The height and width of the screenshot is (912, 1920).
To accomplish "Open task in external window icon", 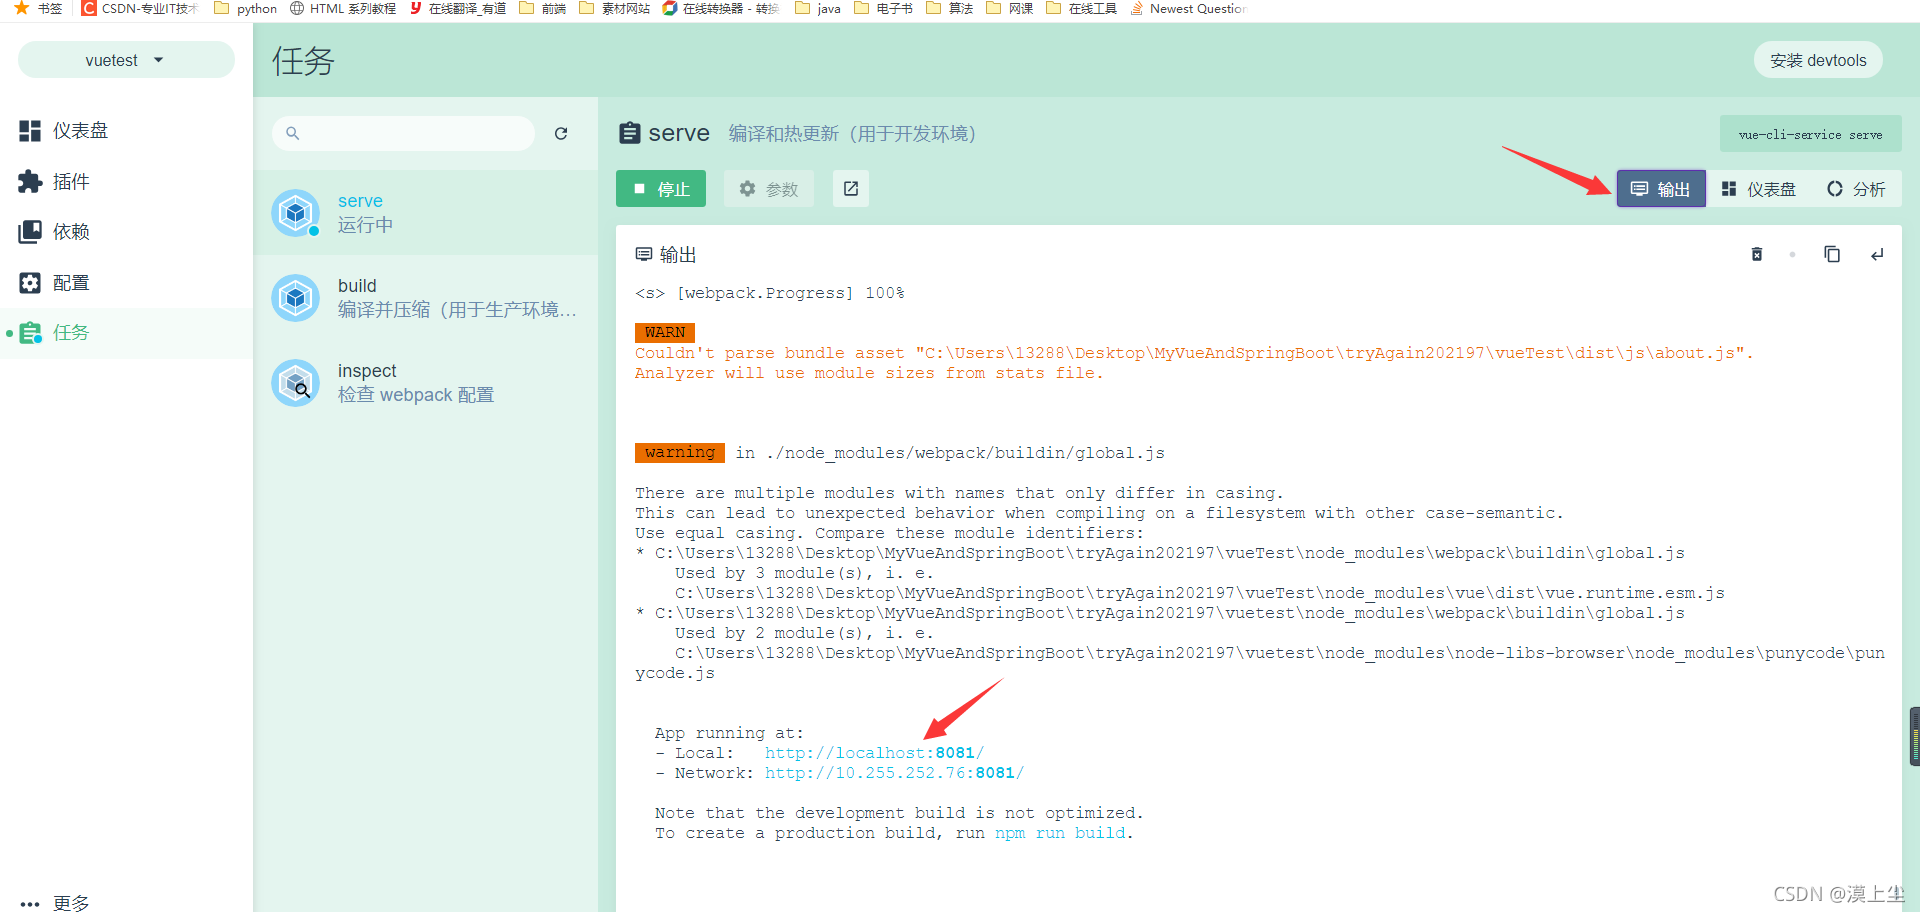I will (x=851, y=189).
